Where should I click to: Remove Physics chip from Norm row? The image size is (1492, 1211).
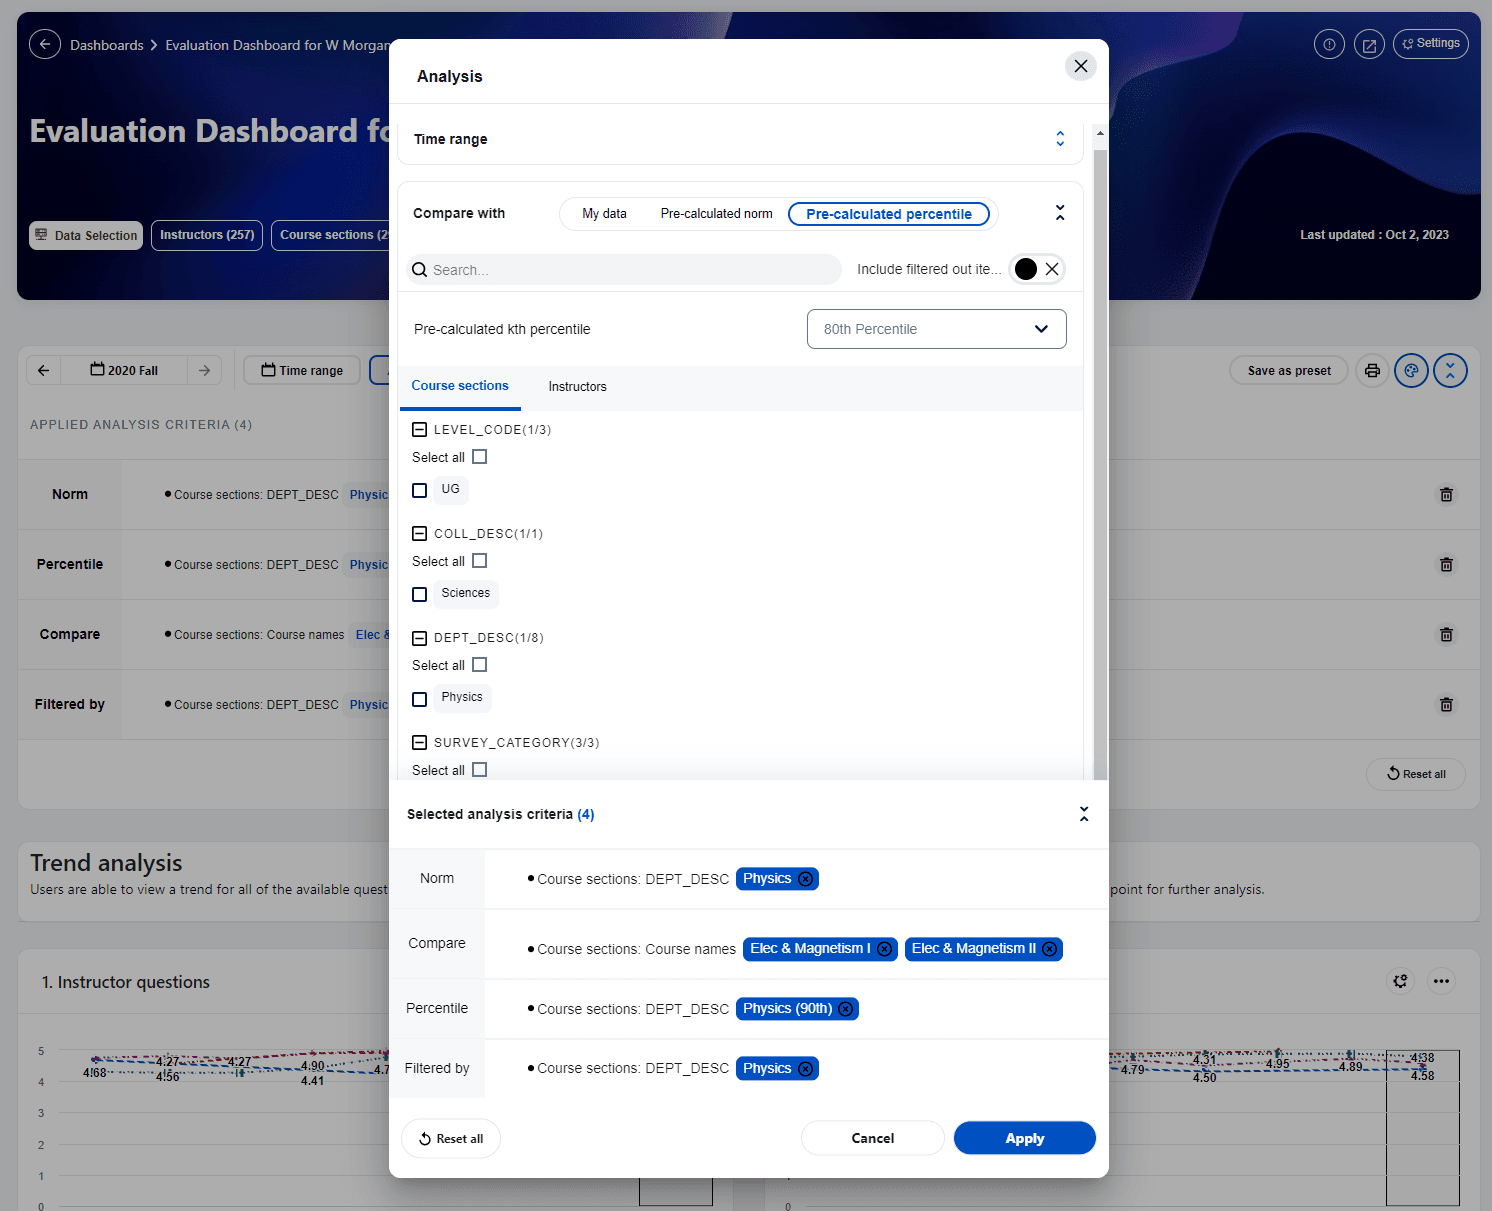click(x=805, y=879)
